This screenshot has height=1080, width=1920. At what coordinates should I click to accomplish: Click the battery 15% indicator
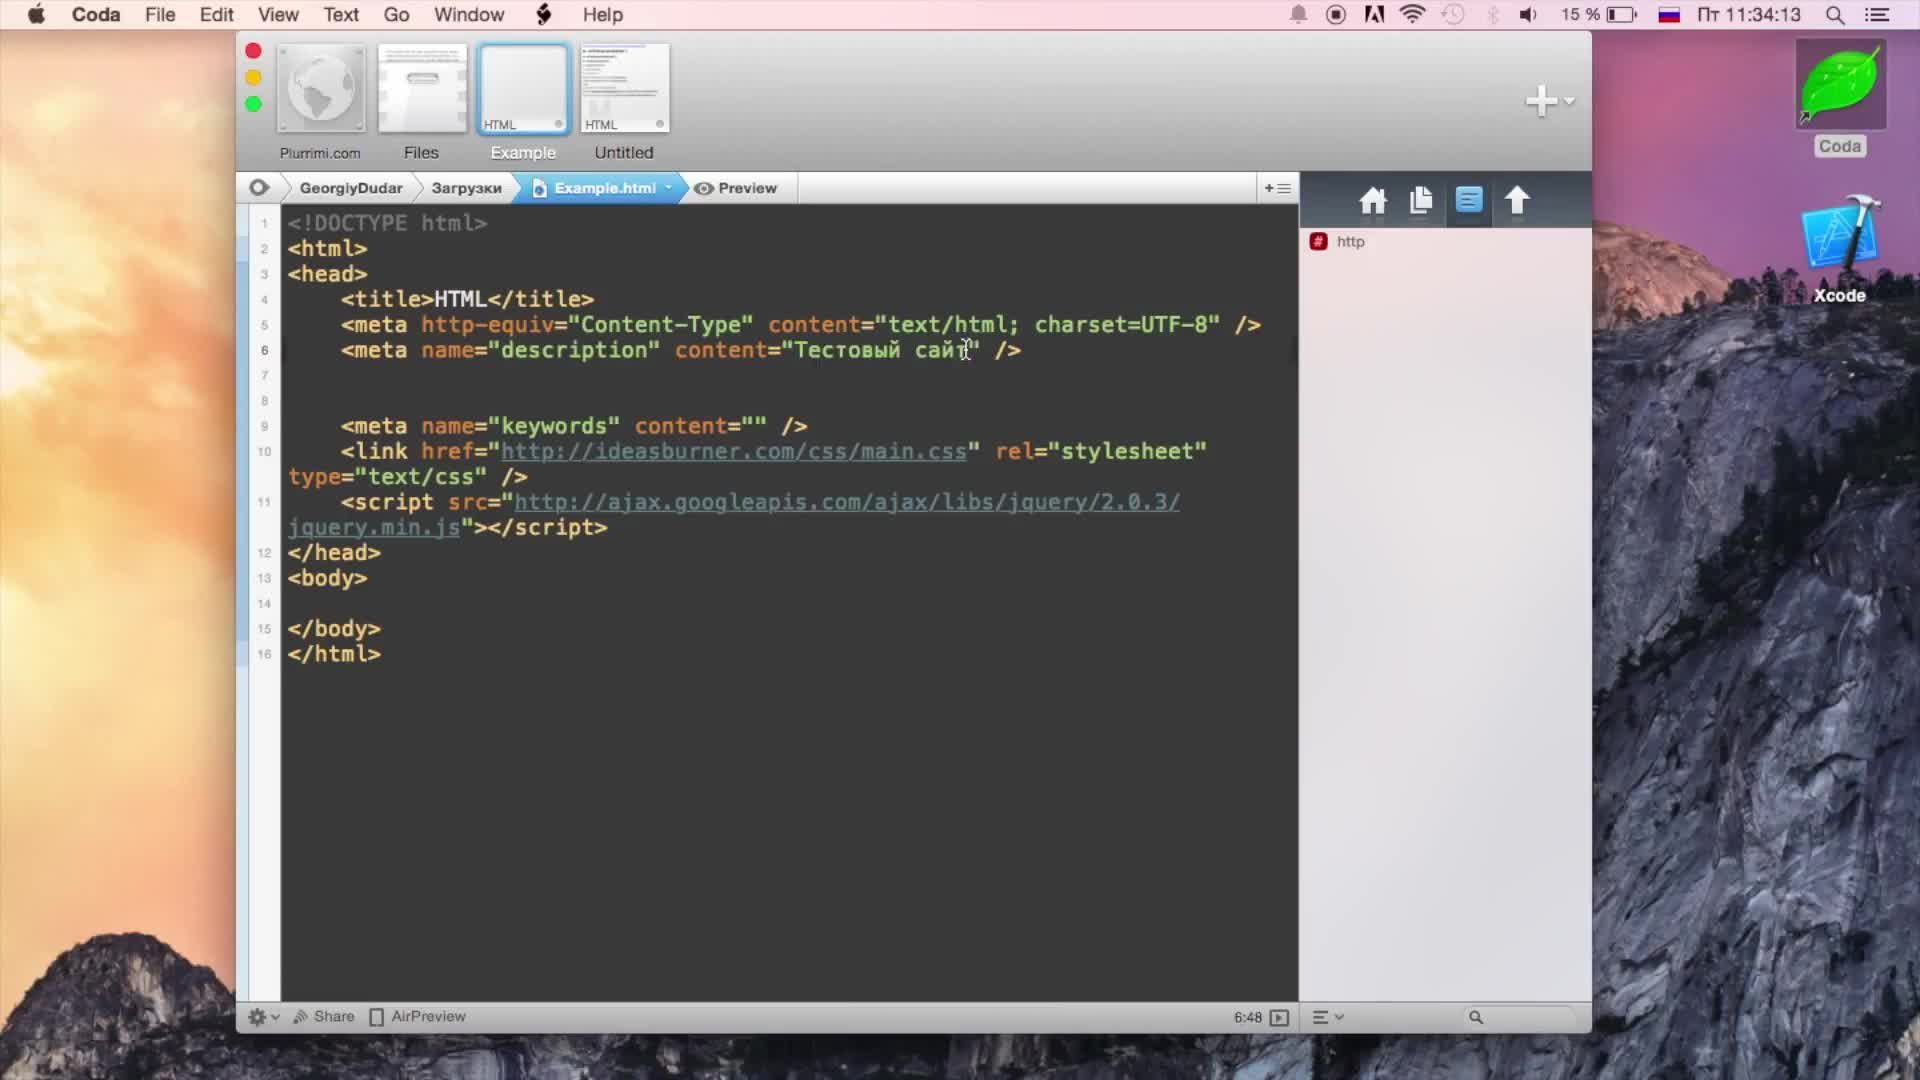pyautogui.click(x=1599, y=15)
